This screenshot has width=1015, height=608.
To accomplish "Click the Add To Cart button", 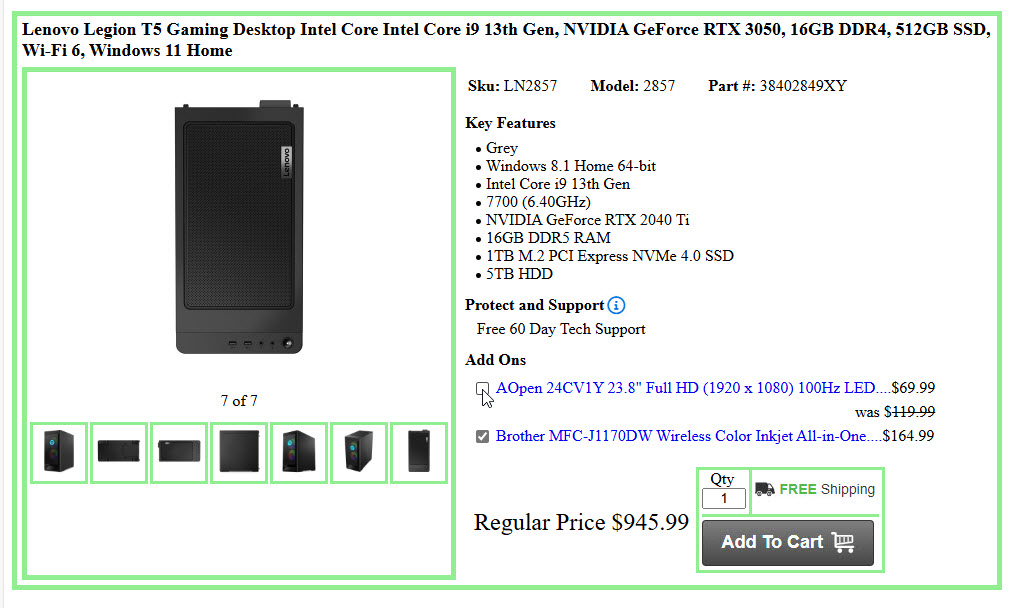I will point(788,543).
